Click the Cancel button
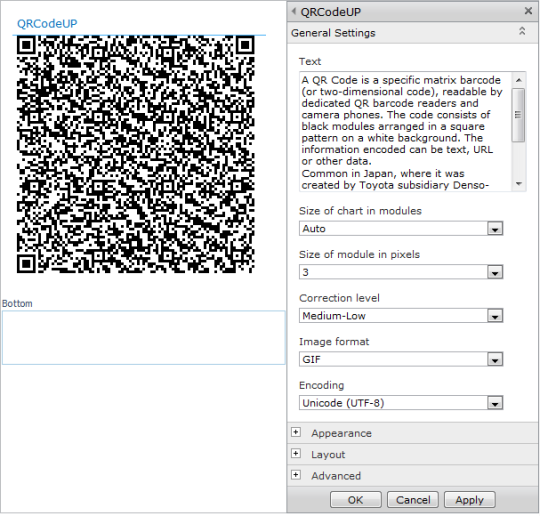The width and height of the screenshot is (540, 516). coord(413,500)
